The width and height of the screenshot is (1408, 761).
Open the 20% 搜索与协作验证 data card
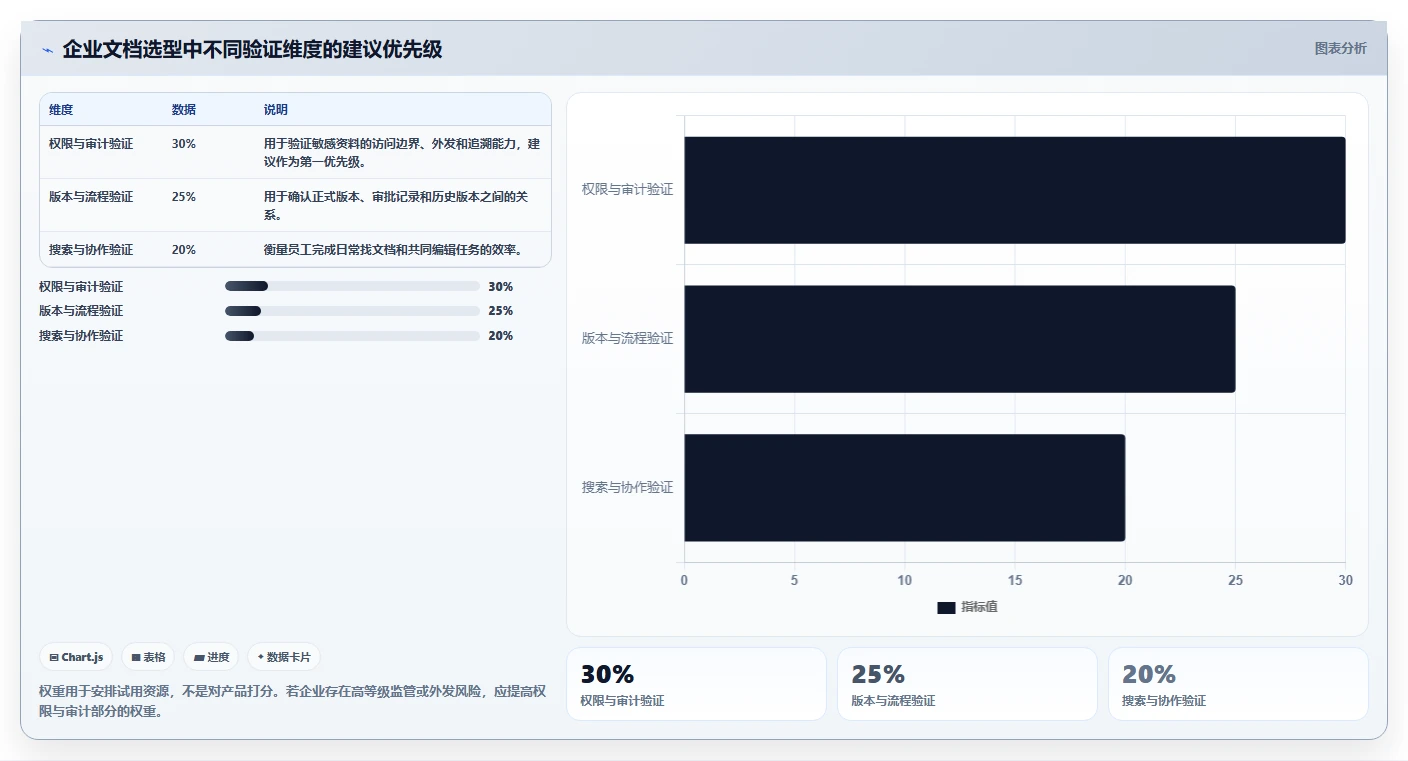1238,684
